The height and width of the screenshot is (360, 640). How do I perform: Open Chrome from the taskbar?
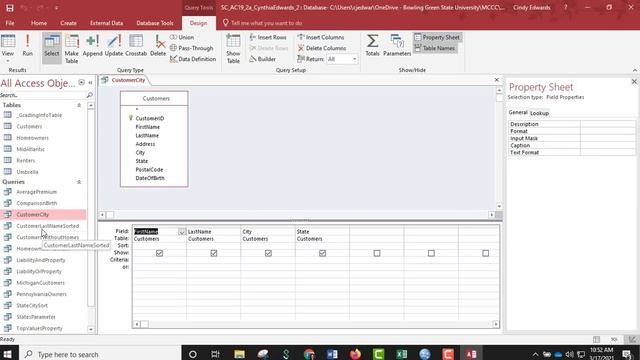(x=309, y=354)
